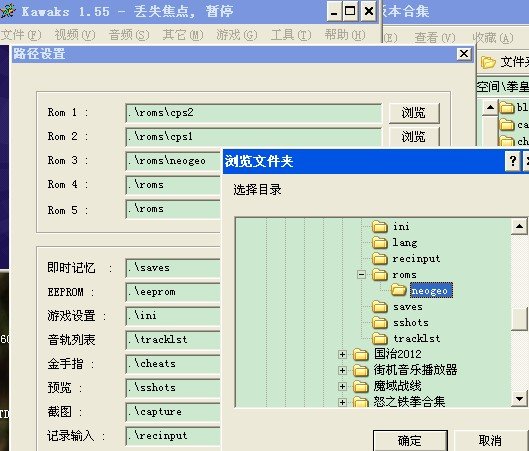Click the Rom 3 path field

click(x=173, y=161)
